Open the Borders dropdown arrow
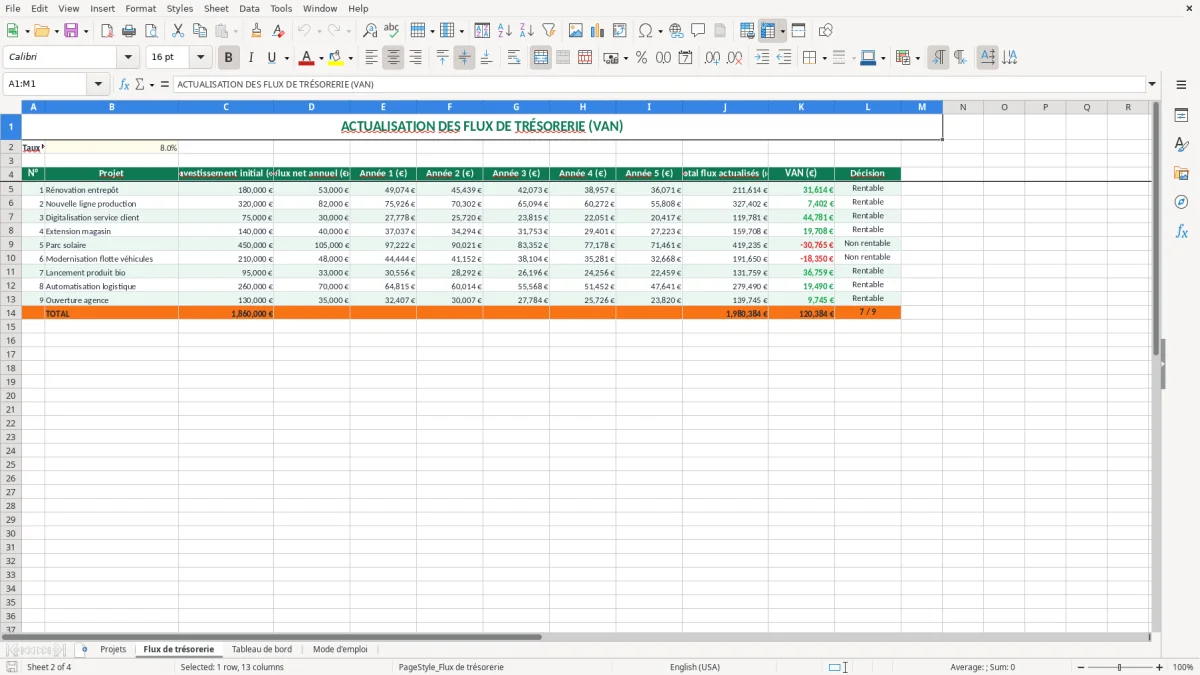 click(824, 58)
